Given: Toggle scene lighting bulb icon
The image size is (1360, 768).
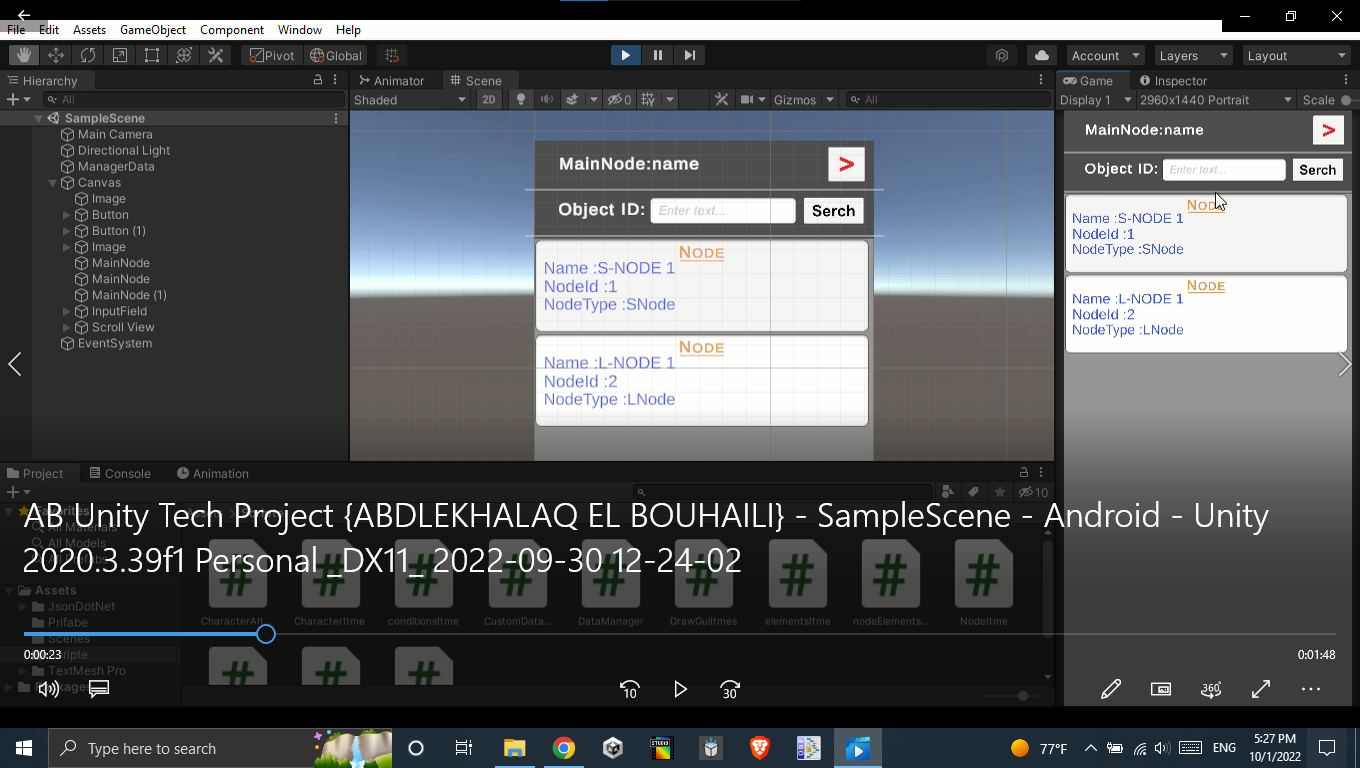Looking at the screenshot, I should click(520, 100).
